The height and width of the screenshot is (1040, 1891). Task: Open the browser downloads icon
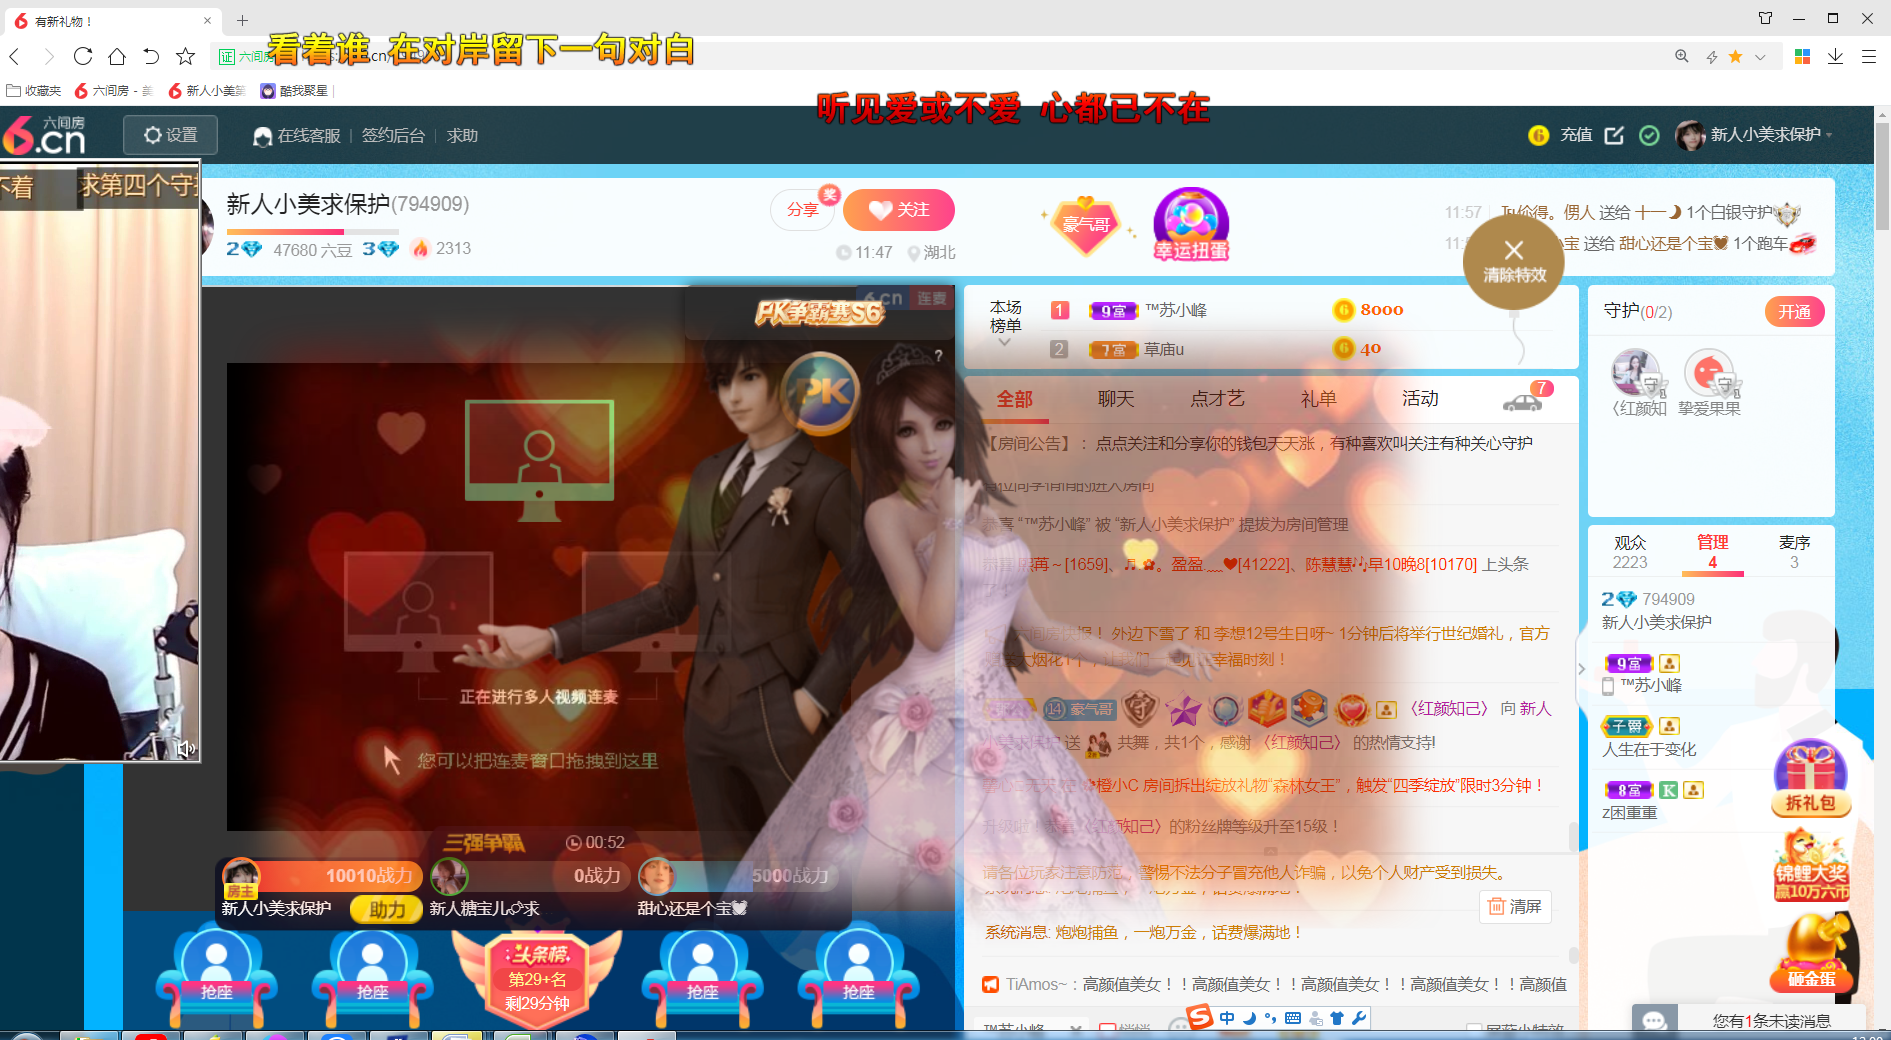[x=1835, y=57]
